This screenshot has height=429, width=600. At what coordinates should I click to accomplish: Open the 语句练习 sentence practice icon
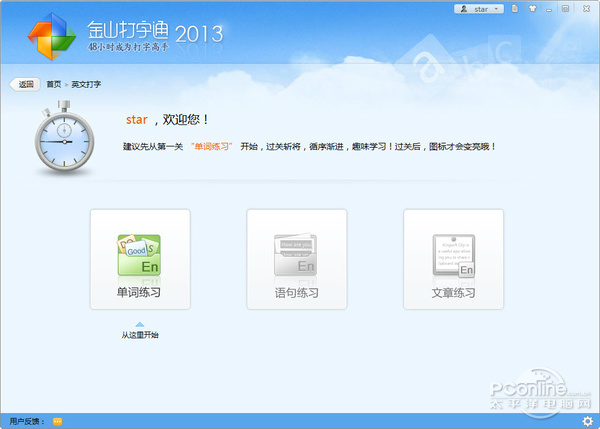pyautogui.click(x=295, y=255)
